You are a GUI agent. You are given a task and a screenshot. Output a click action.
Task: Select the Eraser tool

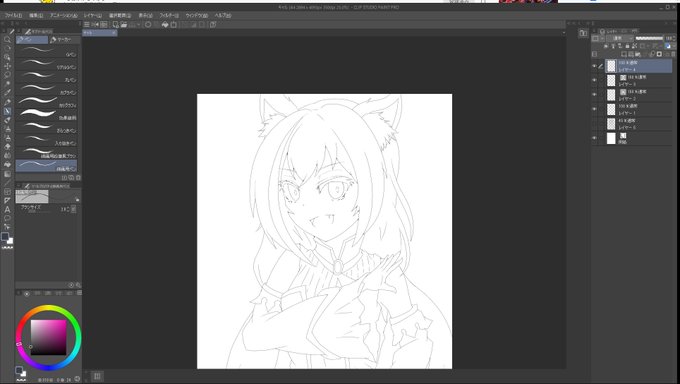[7, 147]
